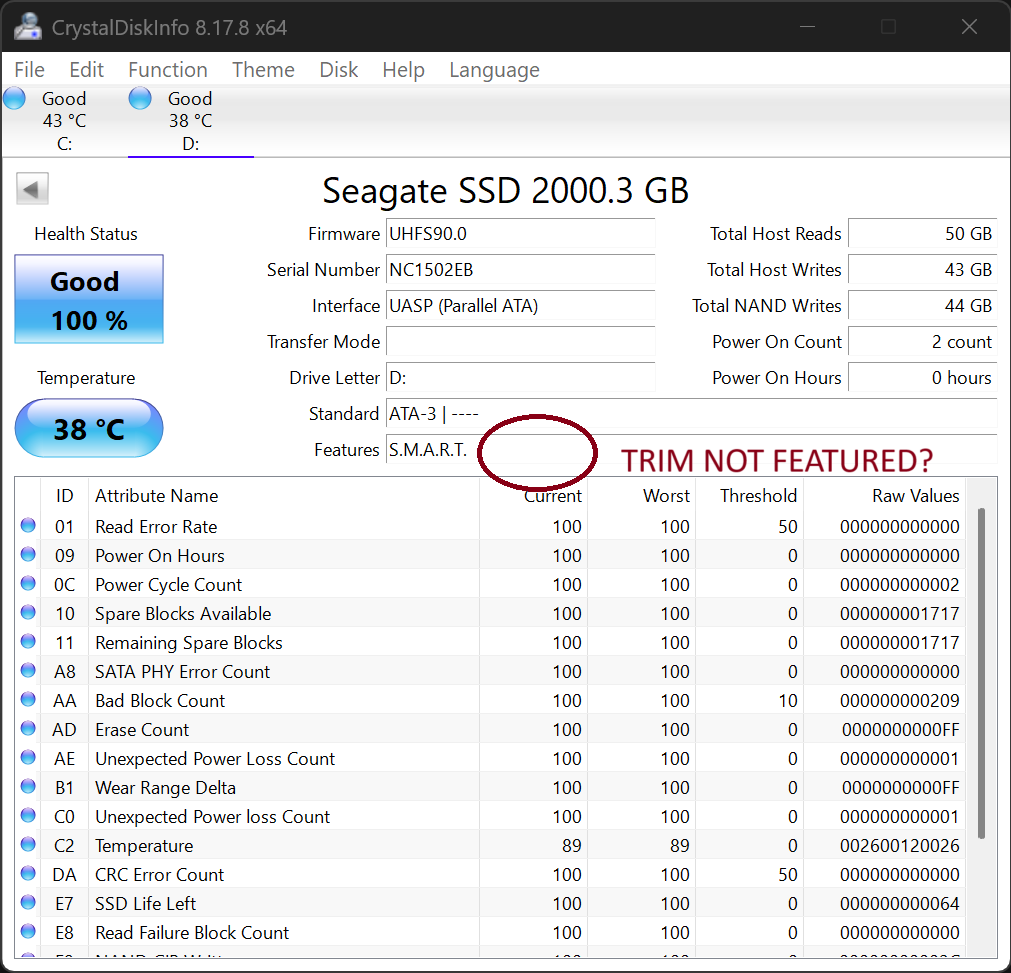Click the Raw Values column header
The height and width of the screenshot is (973, 1011).
(x=915, y=496)
